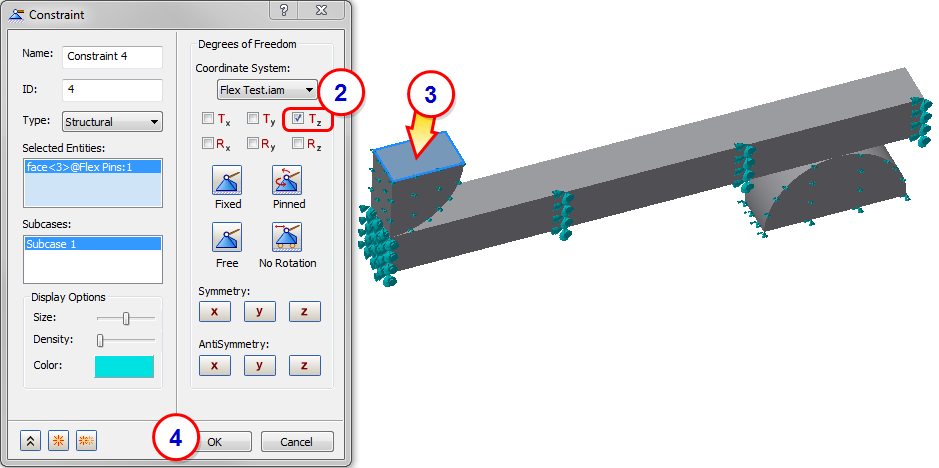The height and width of the screenshot is (468, 939).
Task: Click into the Name field Constraint 4
Action: pyautogui.click(x=113, y=56)
